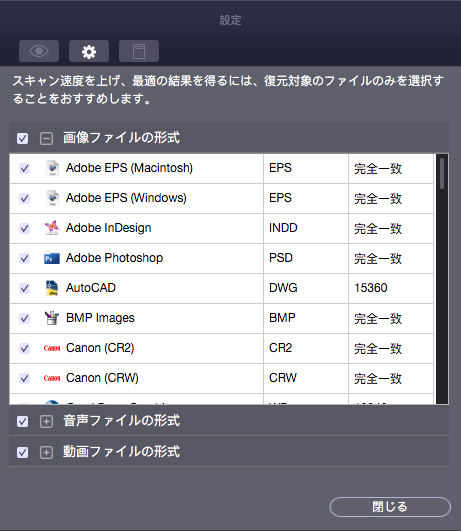Image resolution: width=461 pixels, height=531 pixels.
Task: Click the file list vertical scrollbar
Action: 442,278
